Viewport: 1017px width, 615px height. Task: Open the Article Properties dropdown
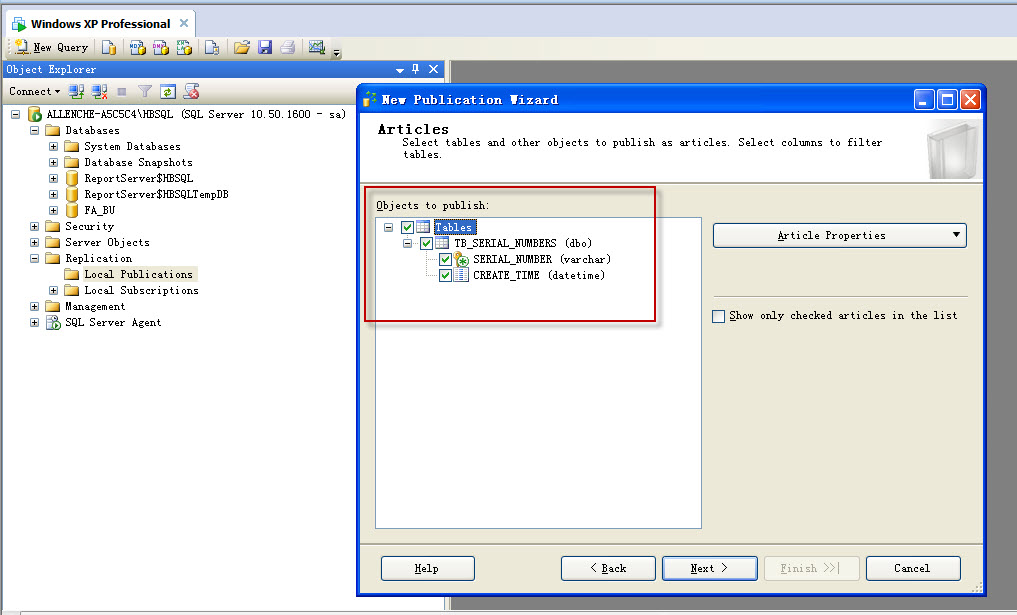(839, 235)
